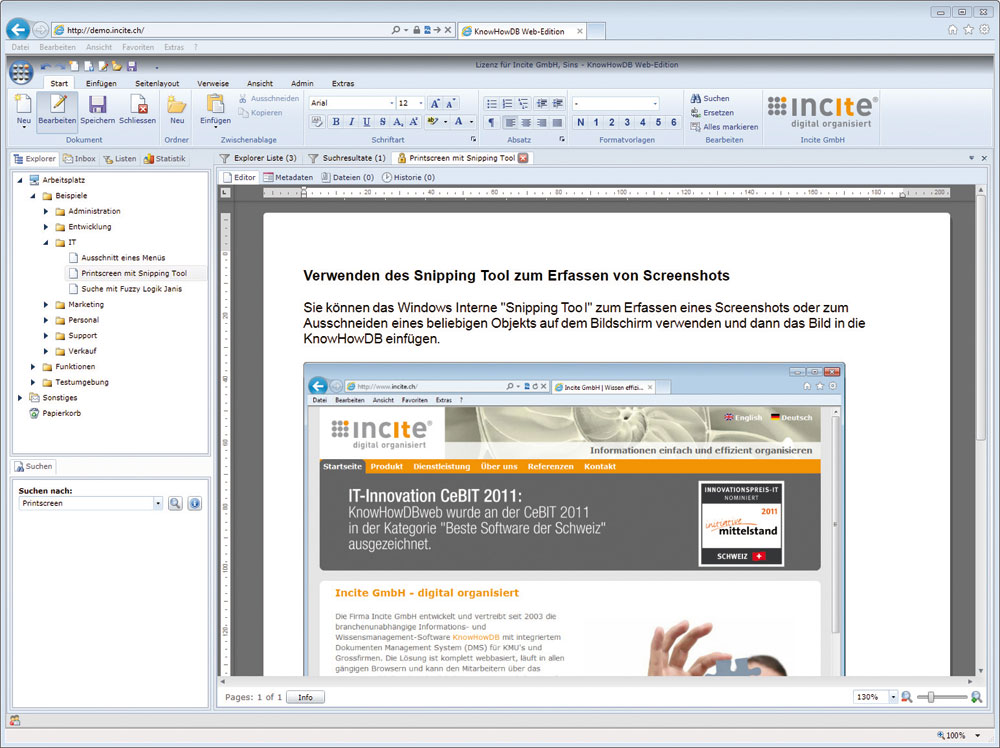Apply Normal style N button
The height and width of the screenshot is (748, 1000).
pyautogui.click(x=580, y=122)
